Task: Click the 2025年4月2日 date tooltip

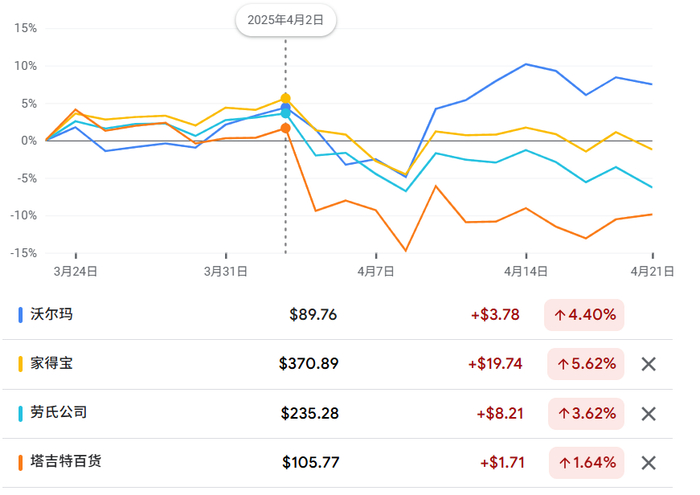Action: 285,20
